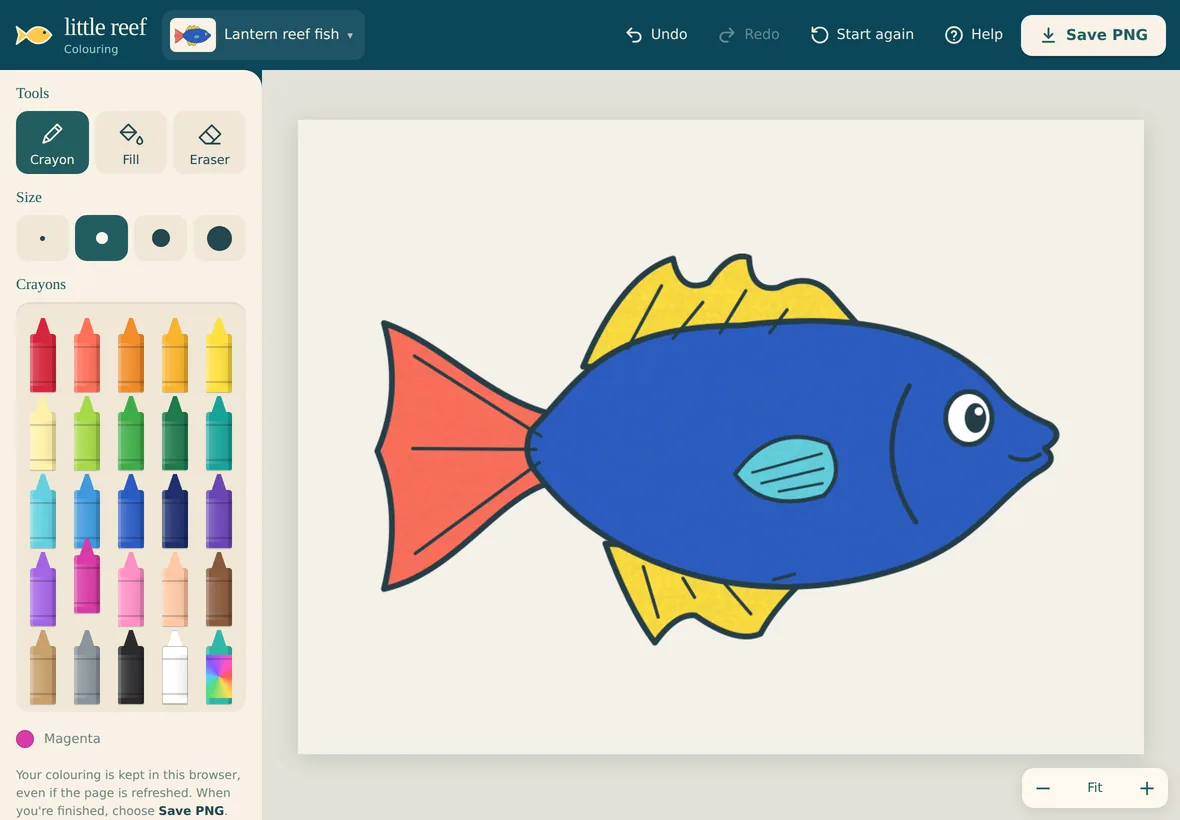Viewport: 1180px width, 820px height.
Task: Pick the medium green crayon
Action: 131,433
